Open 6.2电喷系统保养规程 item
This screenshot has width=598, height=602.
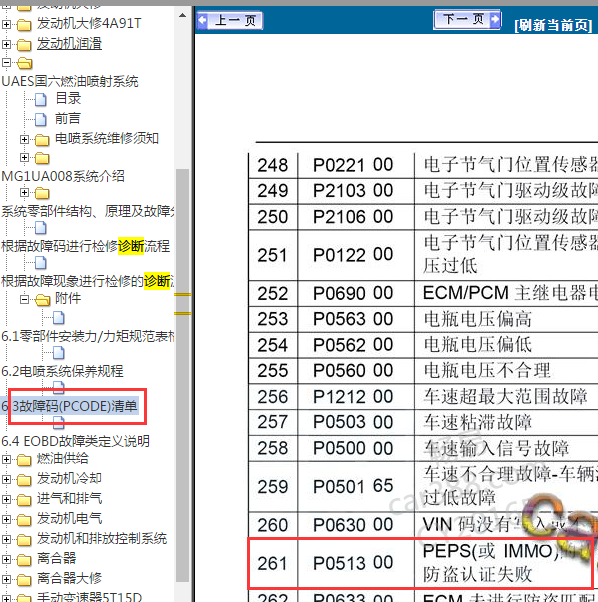62,371
